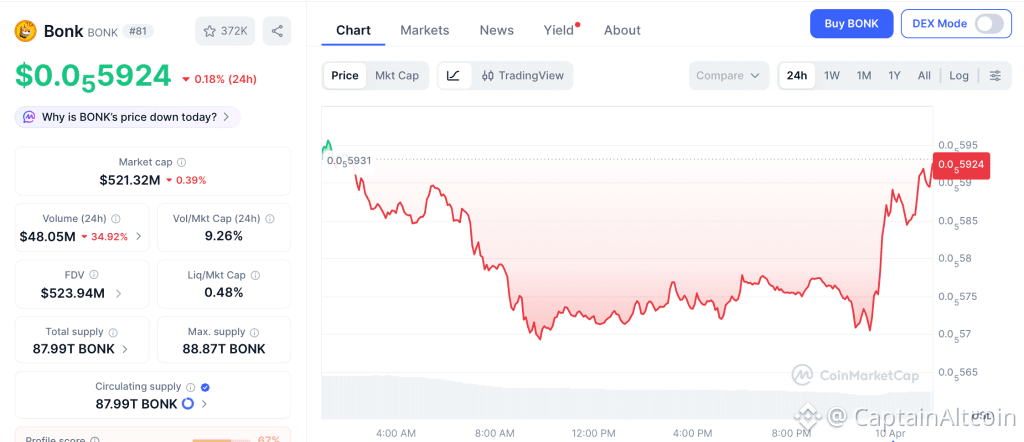
Task: Expand the Volume (24h) details arrow
Action: 138,237
